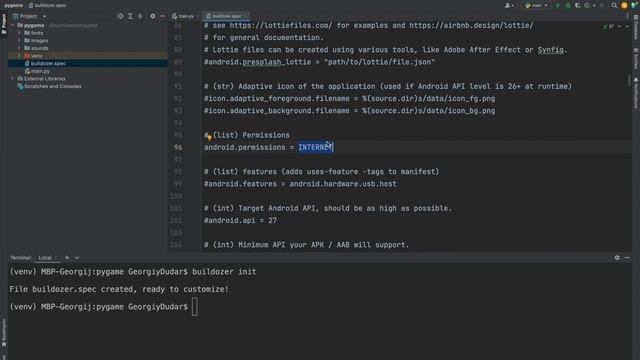Image resolution: width=640 pixels, height=360 pixels.
Task: Click the intention lightbulb on line 95
Action: click(209, 138)
